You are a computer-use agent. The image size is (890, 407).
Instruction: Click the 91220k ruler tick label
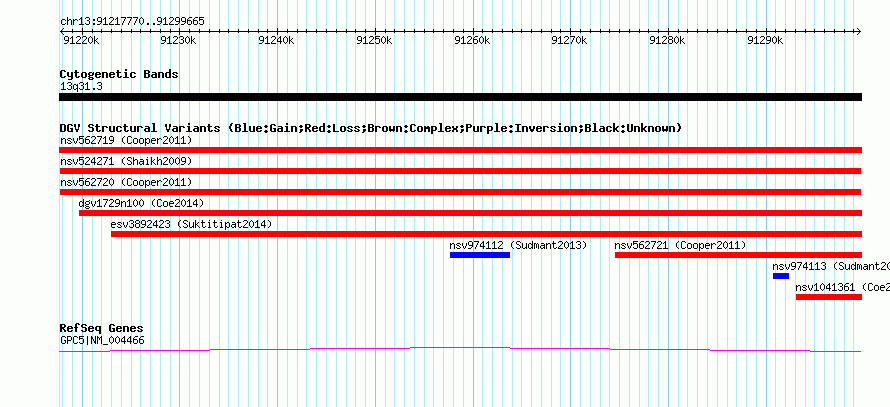[81, 40]
